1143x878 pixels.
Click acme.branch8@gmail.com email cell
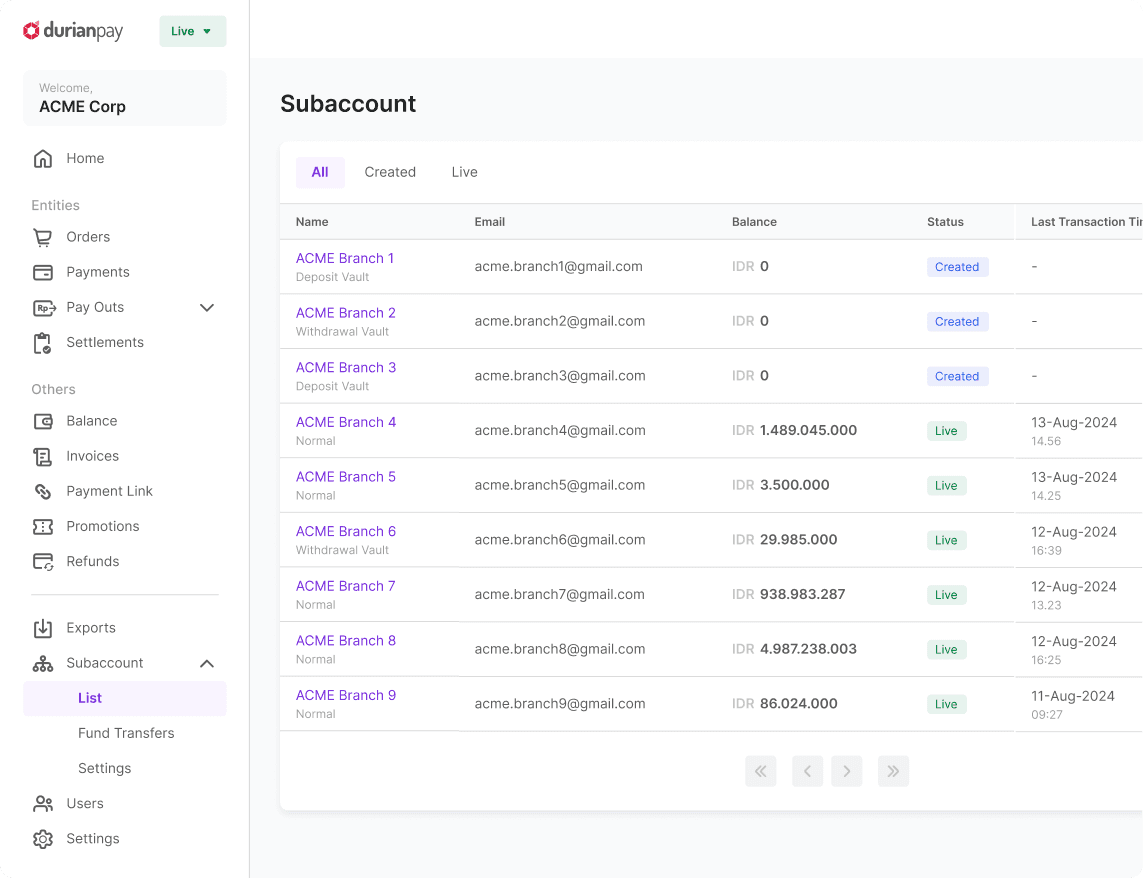click(560, 649)
